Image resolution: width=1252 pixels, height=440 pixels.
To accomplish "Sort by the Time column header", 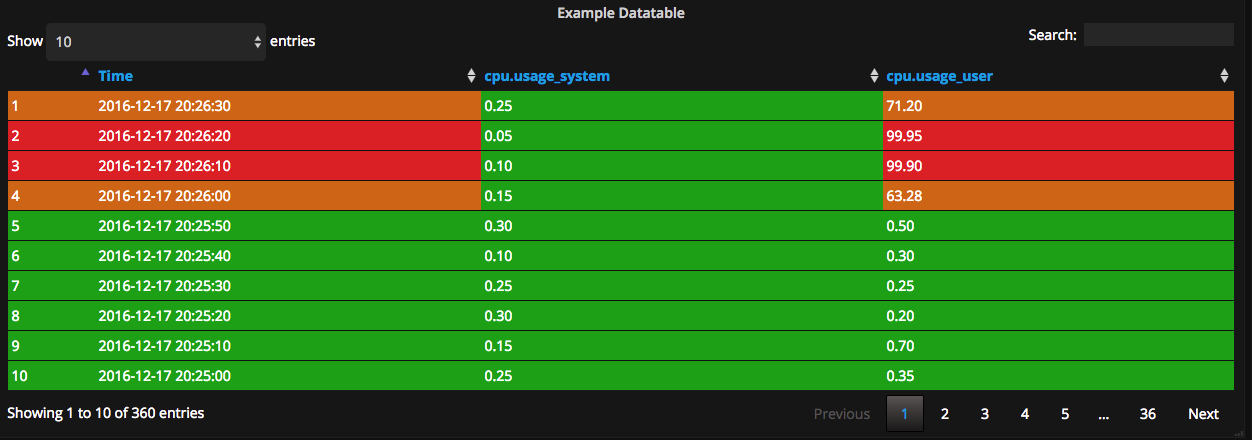I will click(x=115, y=76).
